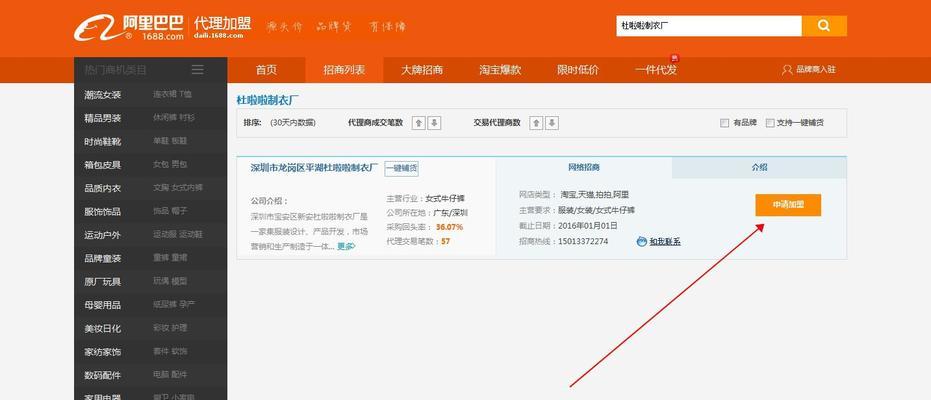Click the 申请加盟 orange button

tap(788, 205)
